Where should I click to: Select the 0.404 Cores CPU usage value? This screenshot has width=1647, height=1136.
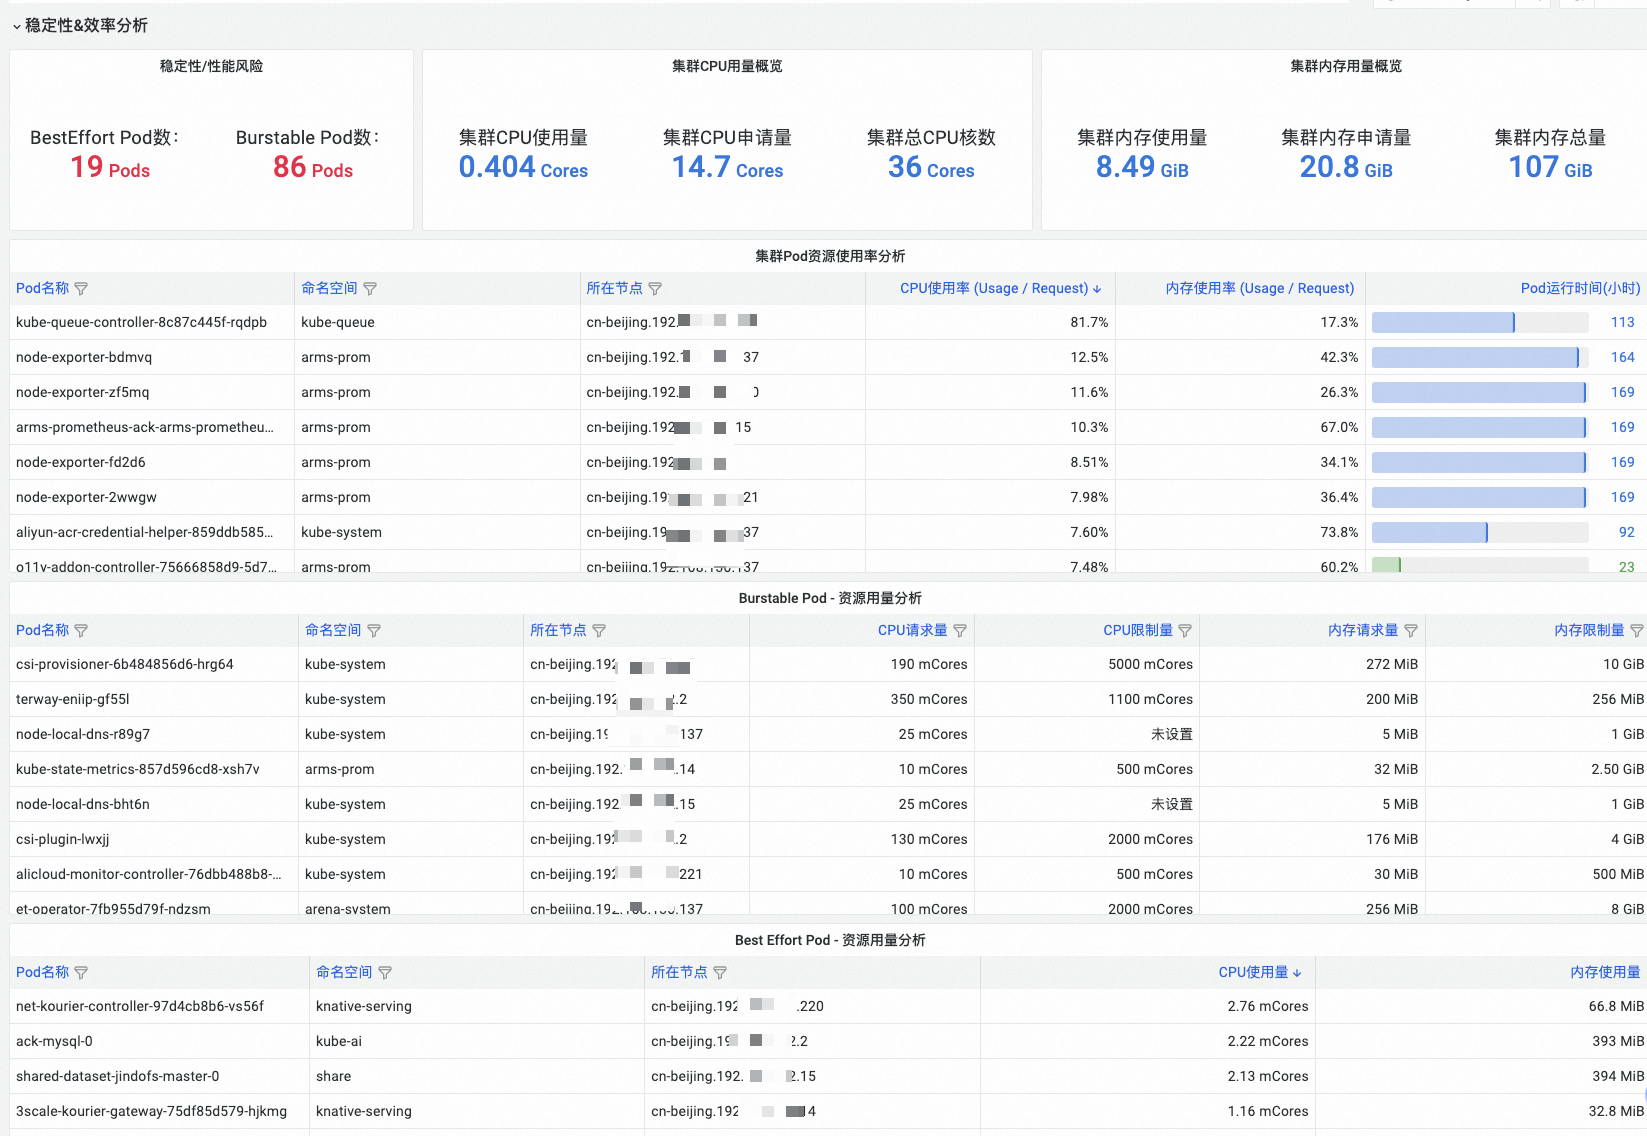523,167
